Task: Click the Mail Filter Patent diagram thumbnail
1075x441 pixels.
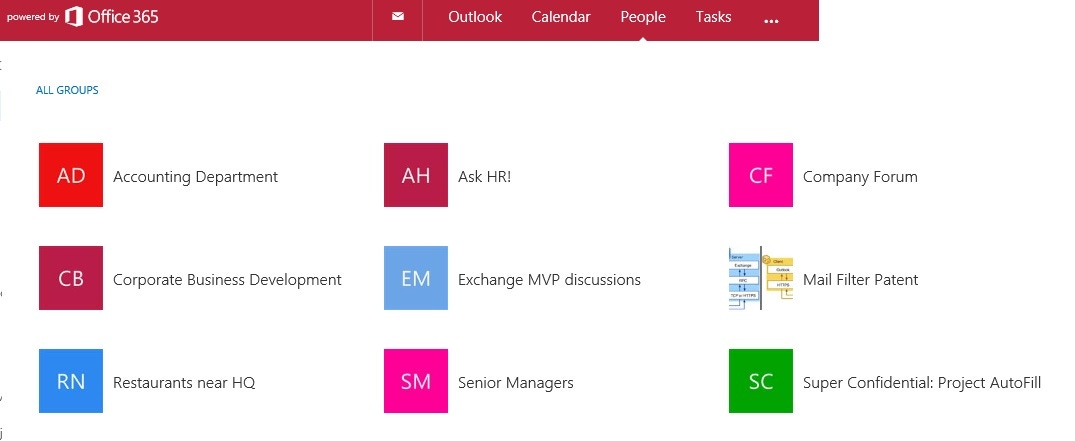Action: [760, 278]
